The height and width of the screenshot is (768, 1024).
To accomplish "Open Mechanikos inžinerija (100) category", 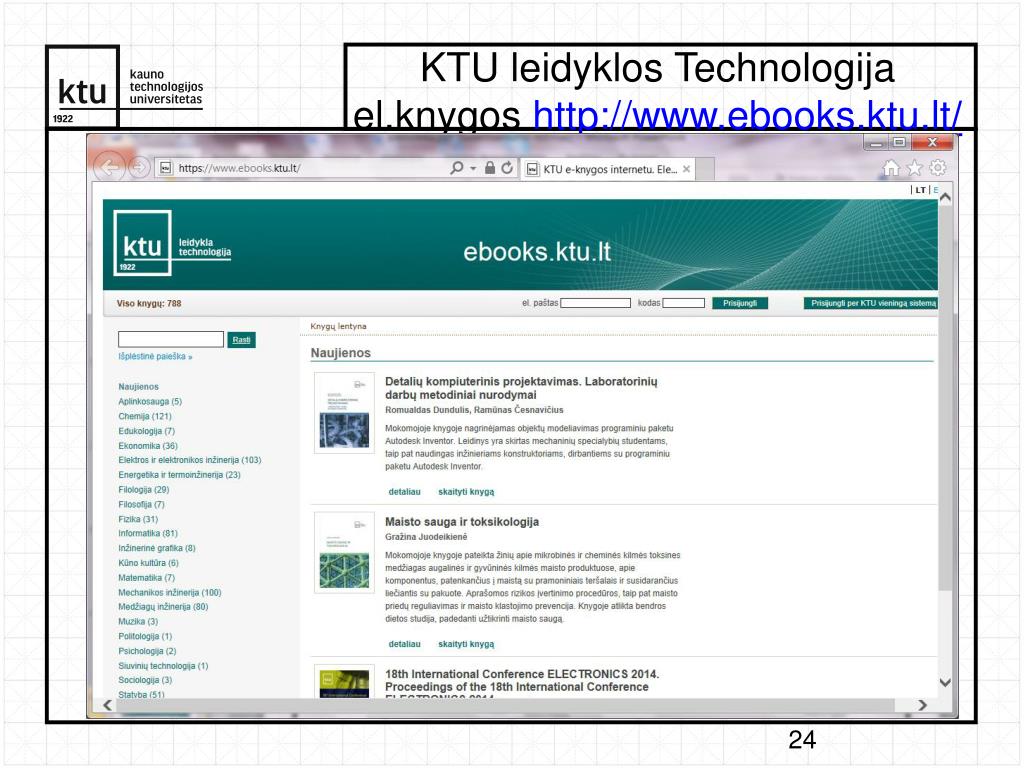I will [x=170, y=592].
